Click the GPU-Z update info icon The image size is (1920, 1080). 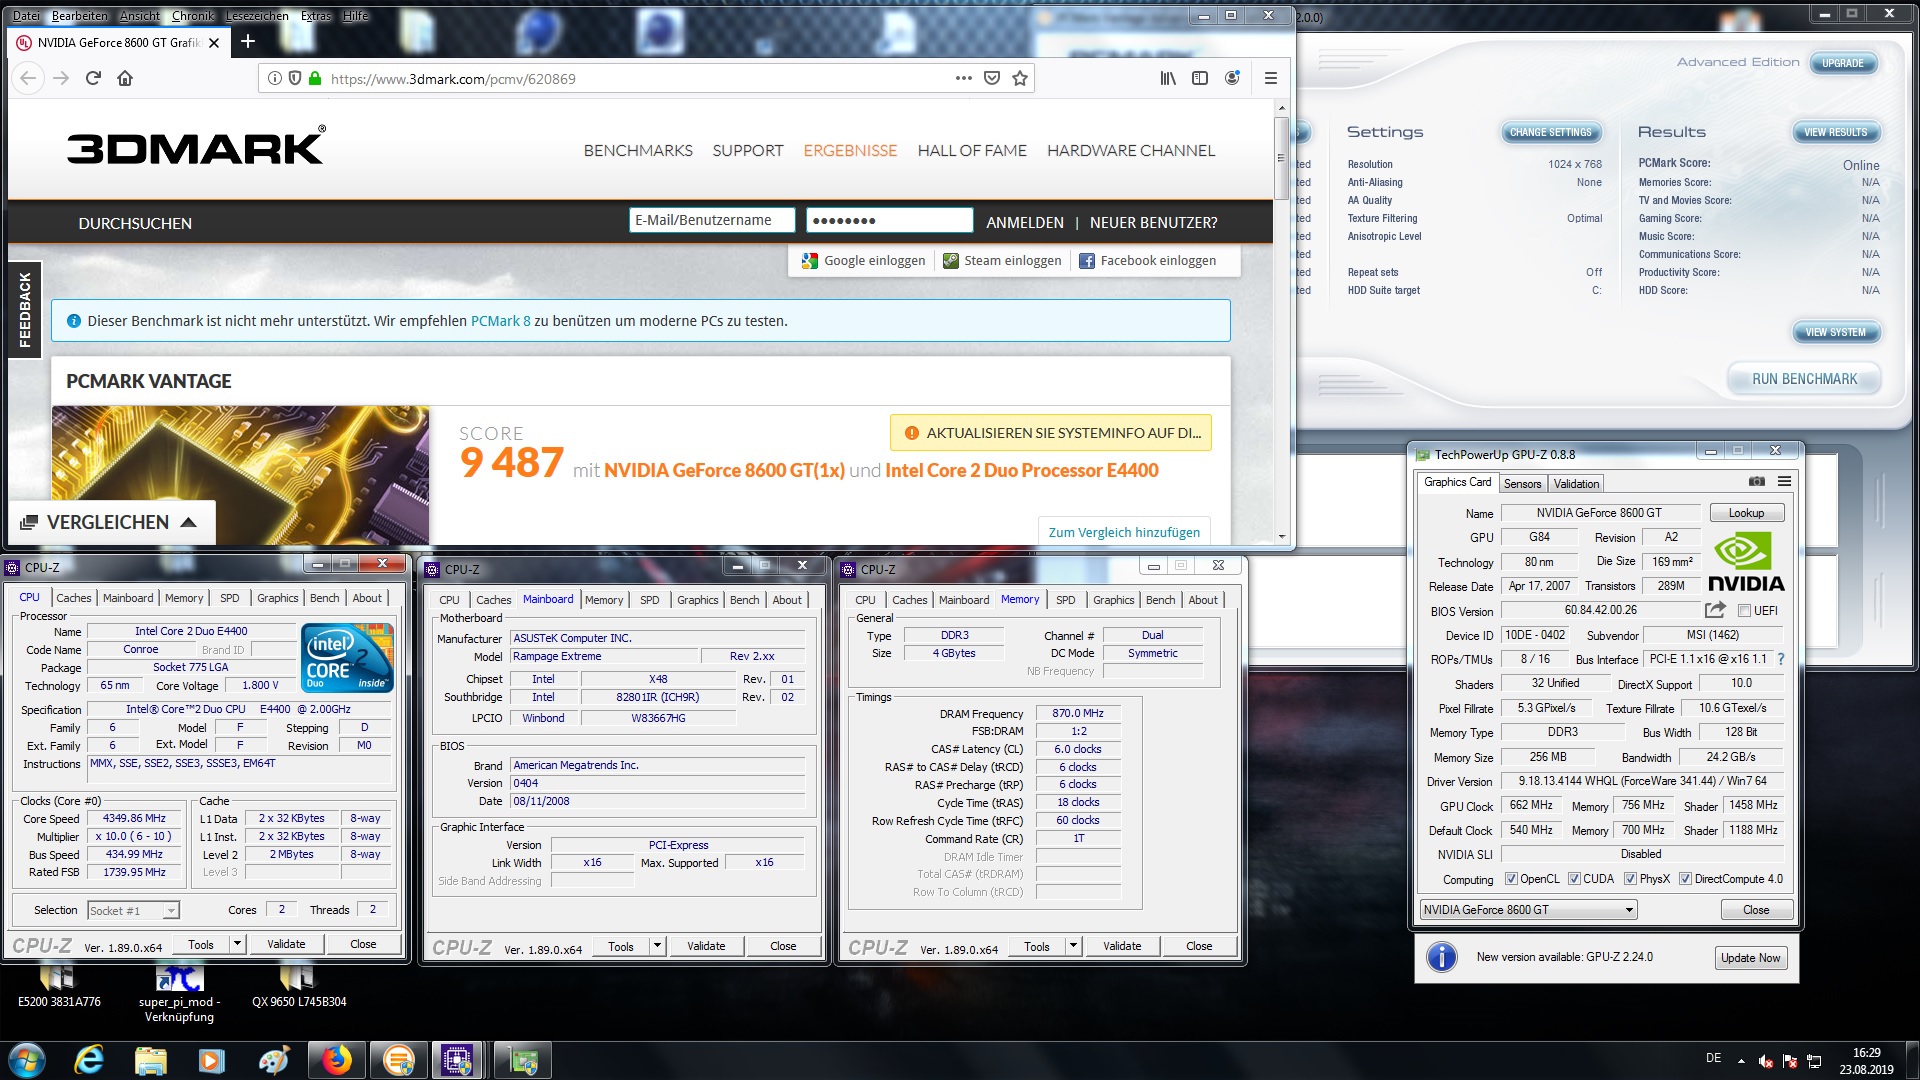[x=1441, y=957]
